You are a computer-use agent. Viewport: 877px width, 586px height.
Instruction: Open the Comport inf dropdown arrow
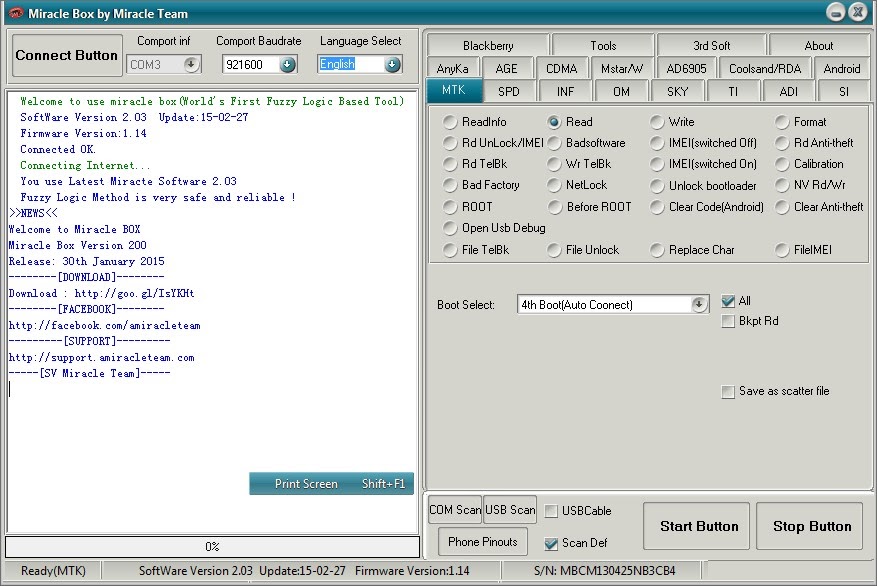pyautogui.click(x=191, y=64)
